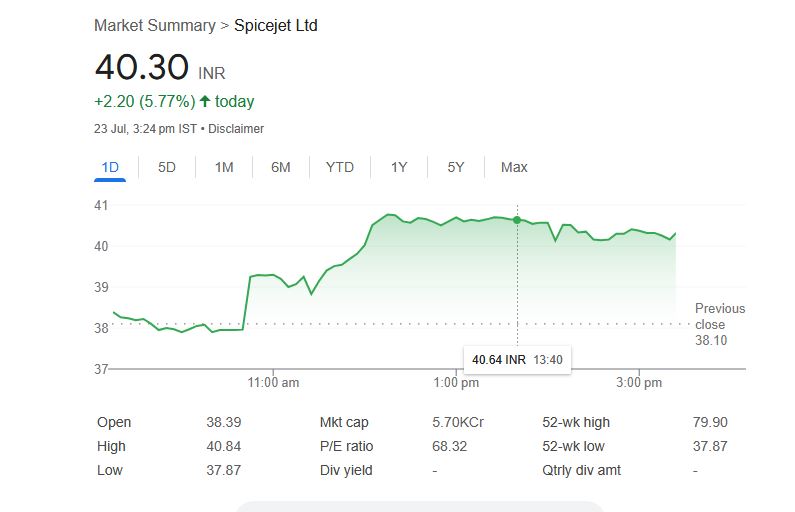
Task: Open the 1M time range tab
Action: (224, 167)
